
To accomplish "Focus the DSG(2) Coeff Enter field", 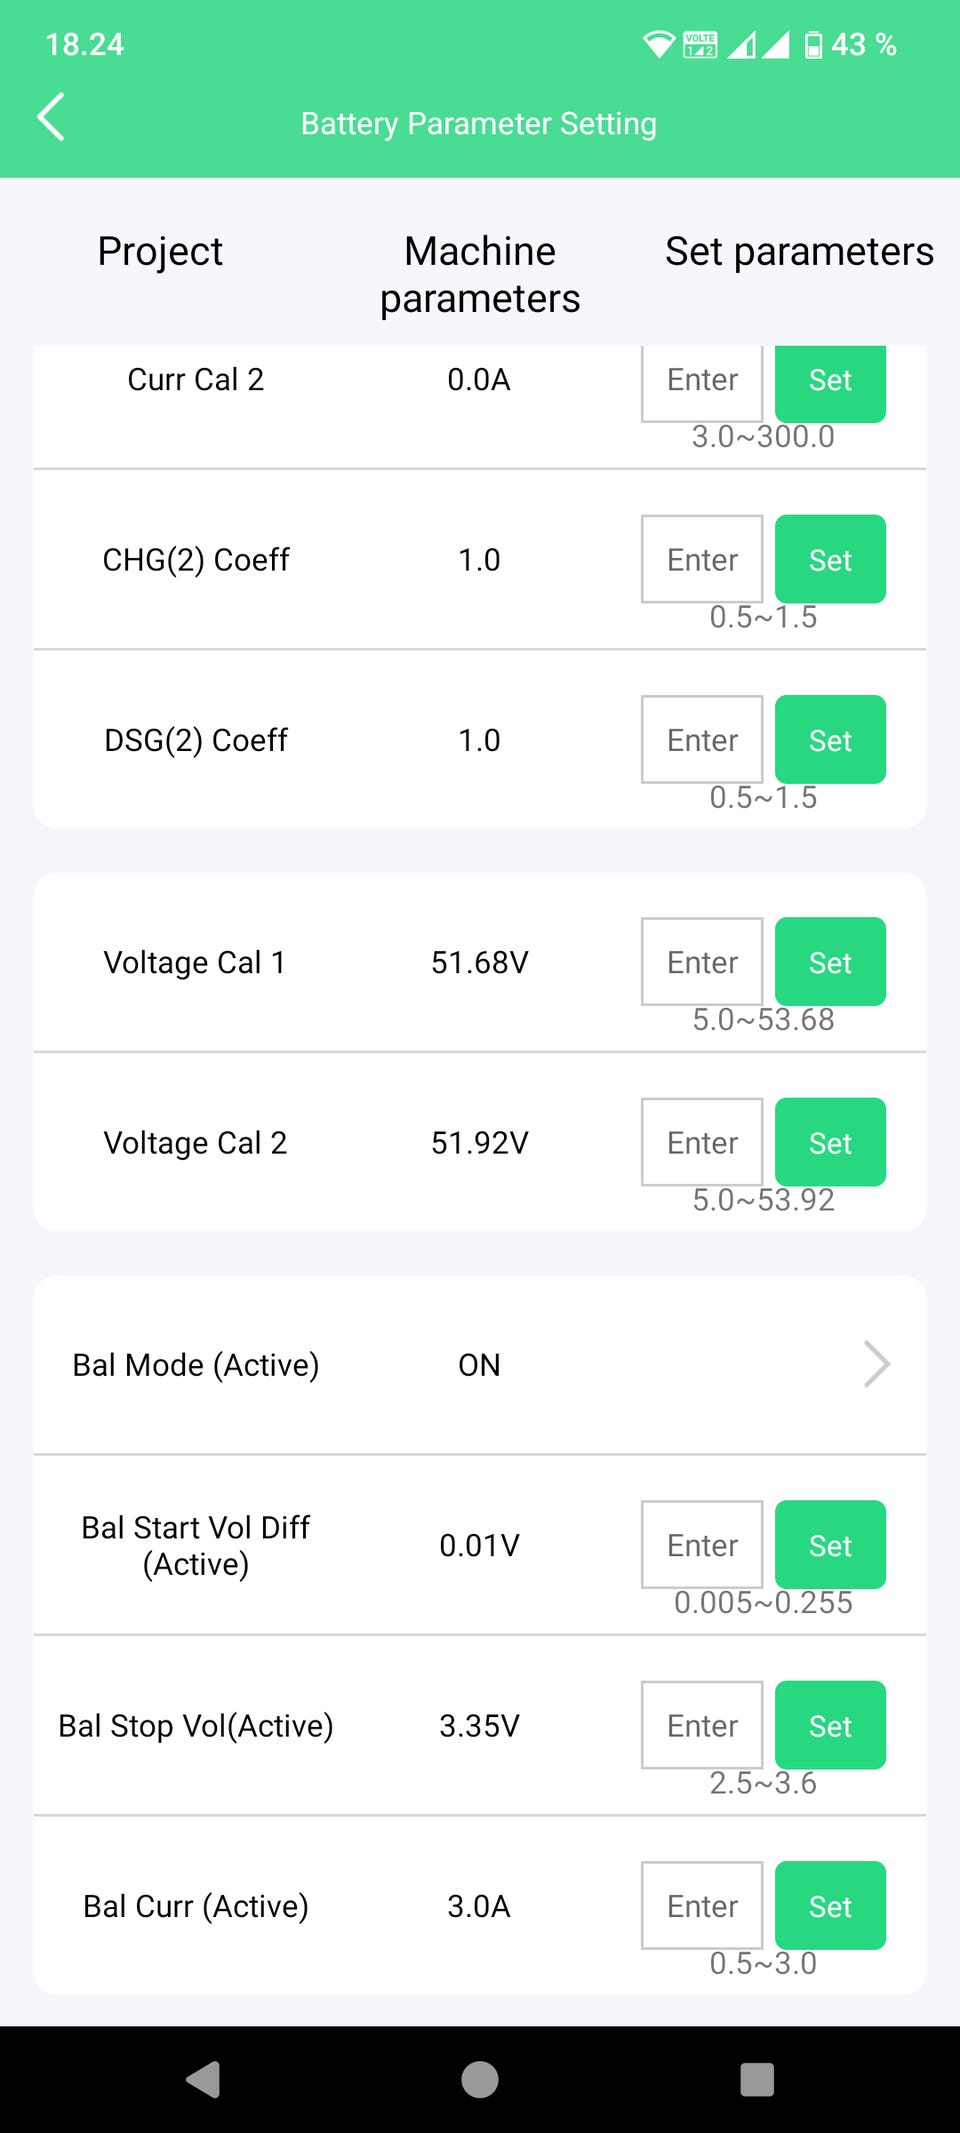I will point(702,739).
